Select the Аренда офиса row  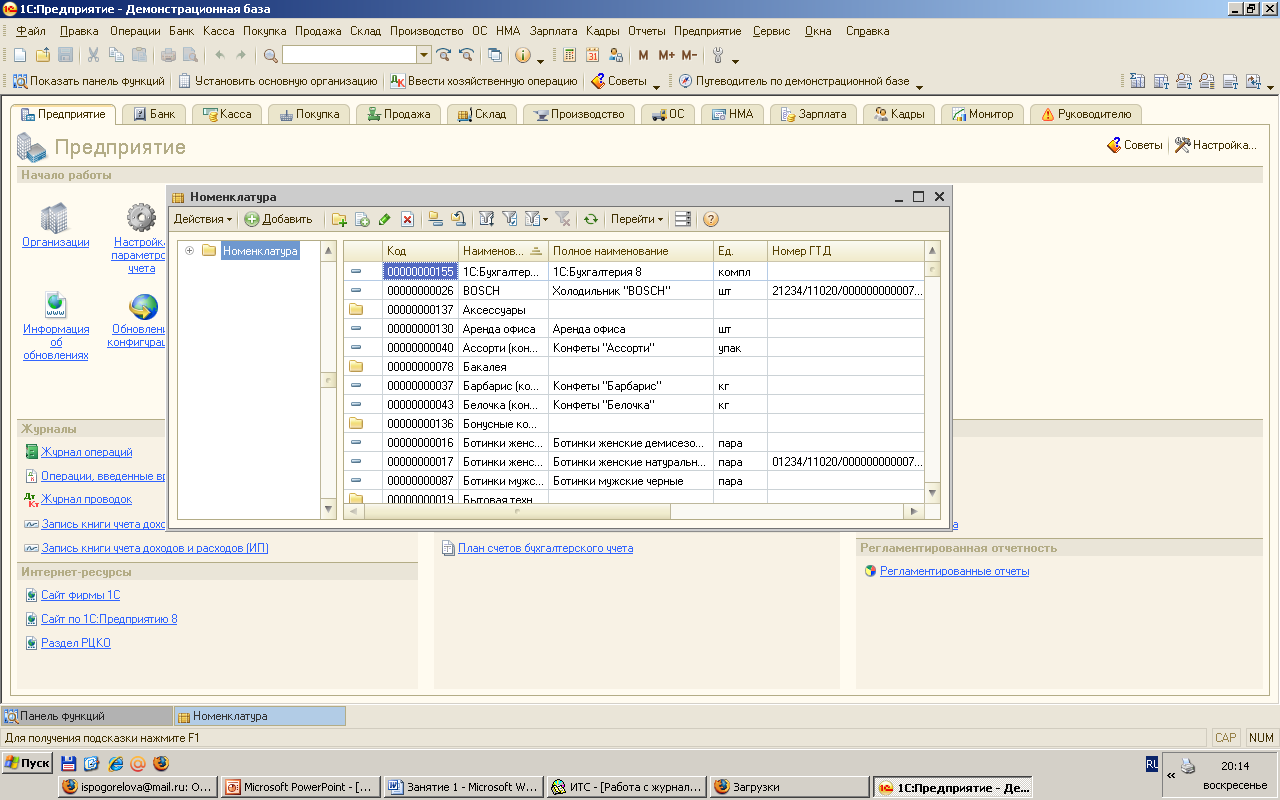[634, 329]
